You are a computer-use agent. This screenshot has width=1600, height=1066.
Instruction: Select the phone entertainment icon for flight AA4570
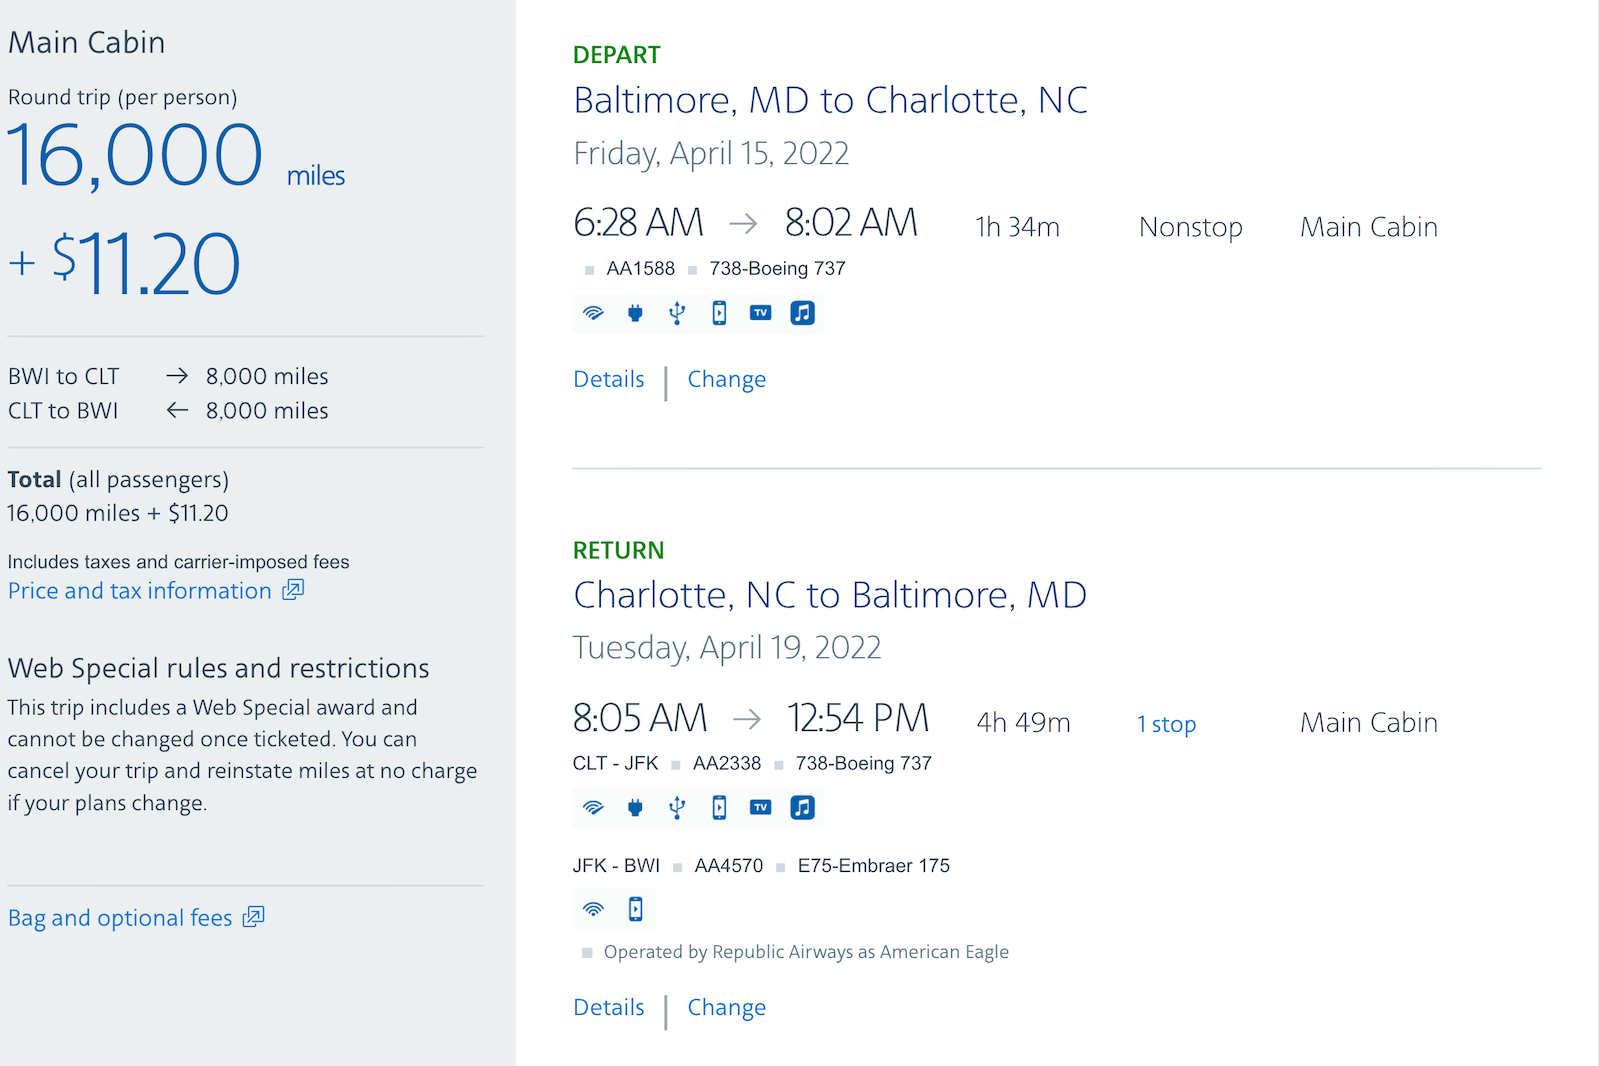click(x=635, y=909)
